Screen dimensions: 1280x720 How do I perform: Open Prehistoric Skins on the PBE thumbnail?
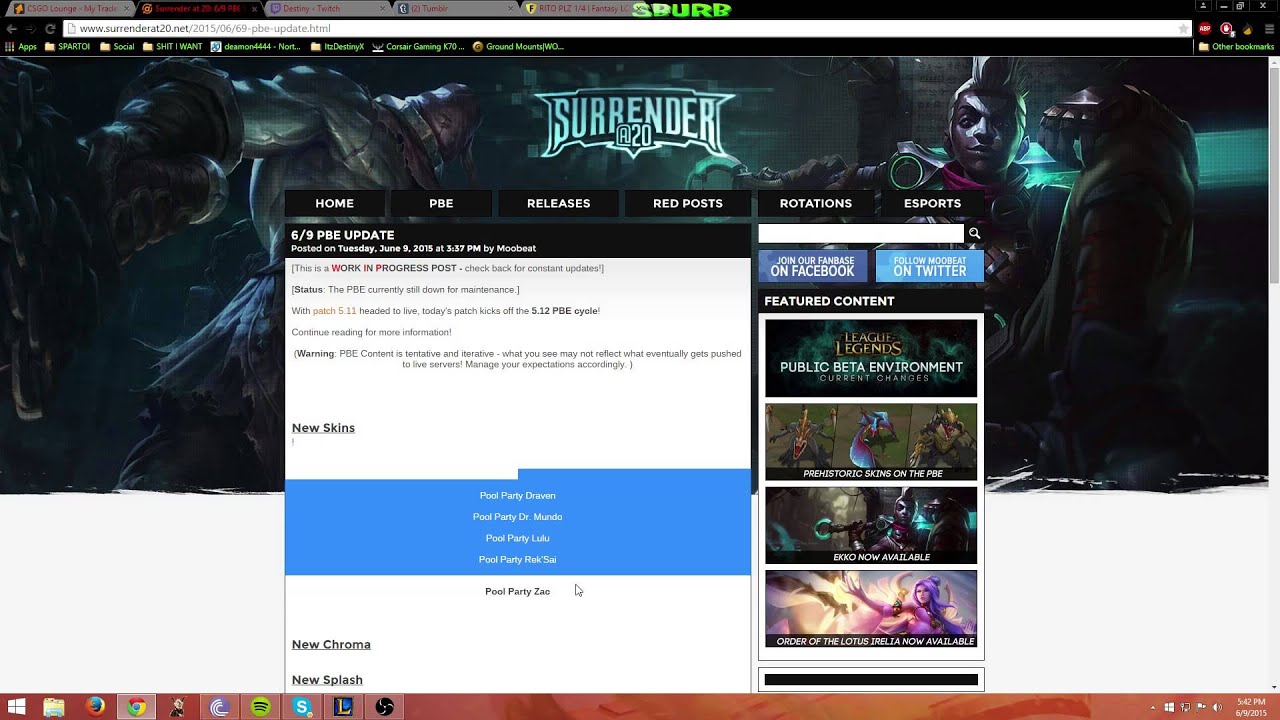pyautogui.click(x=871, y=442)
